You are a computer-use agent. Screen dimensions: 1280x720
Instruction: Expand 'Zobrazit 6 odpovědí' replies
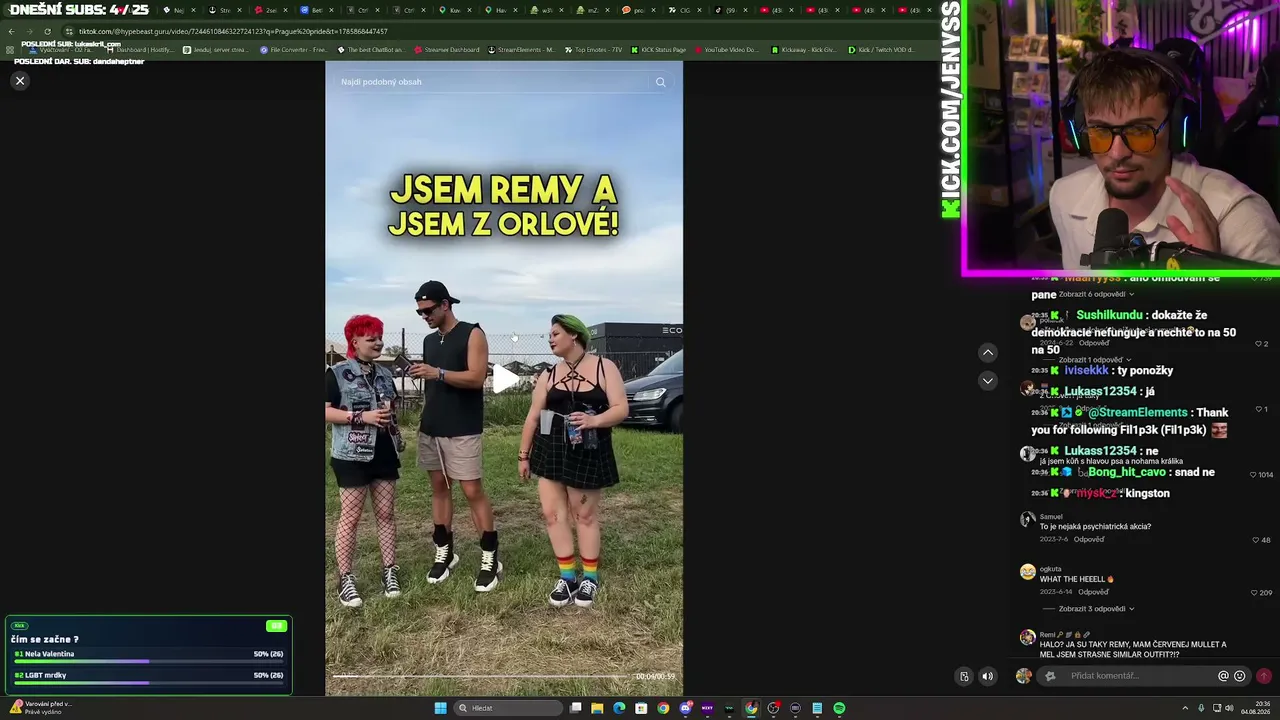point(1096,295)
